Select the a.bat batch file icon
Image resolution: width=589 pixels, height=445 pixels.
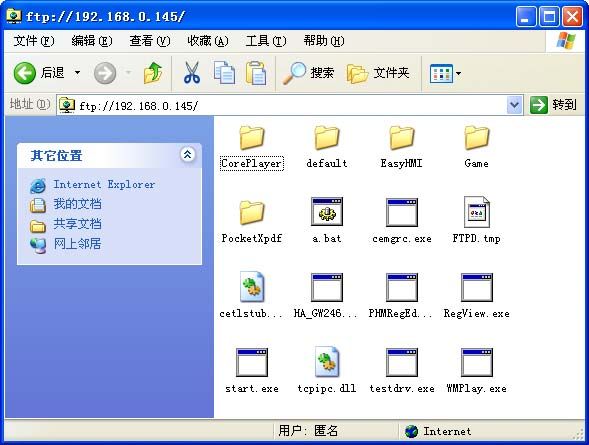(327, 212)
